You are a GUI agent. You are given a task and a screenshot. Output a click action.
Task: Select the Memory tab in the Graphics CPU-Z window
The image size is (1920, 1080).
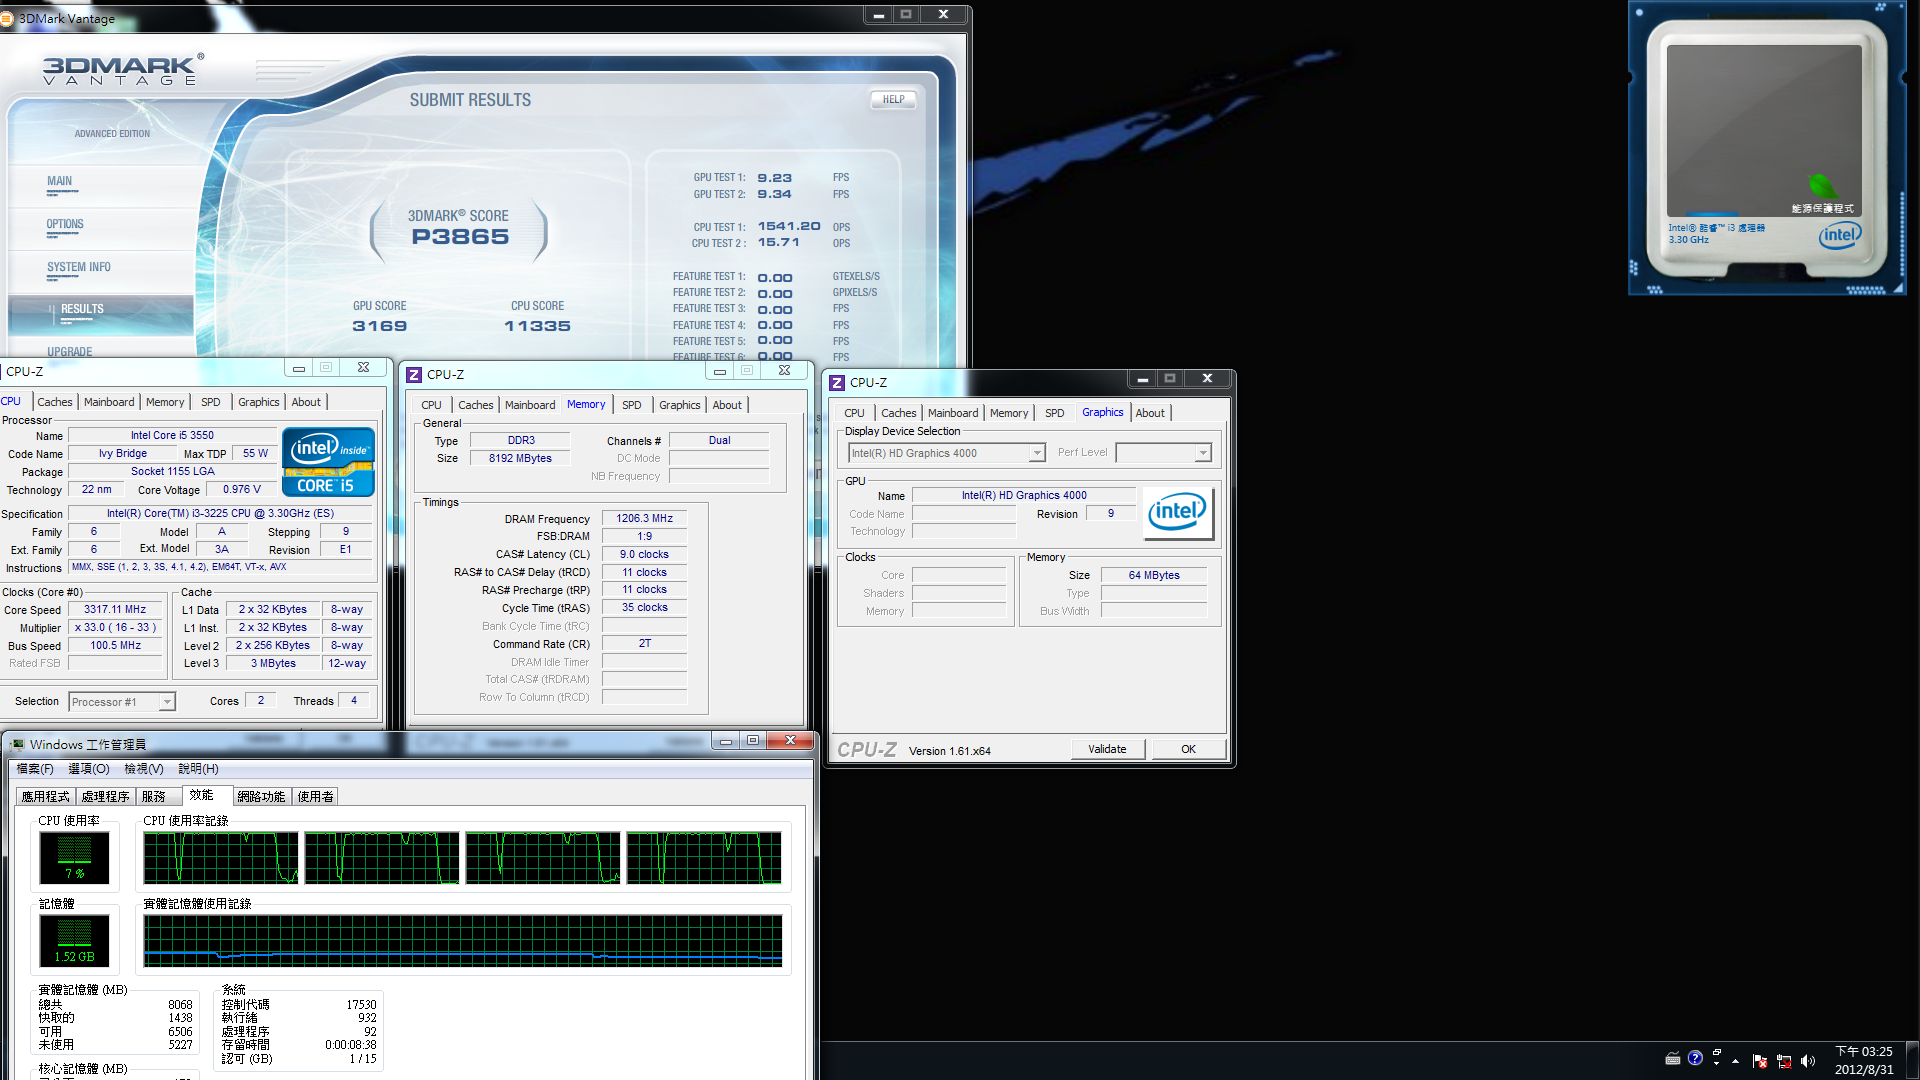1009,413
